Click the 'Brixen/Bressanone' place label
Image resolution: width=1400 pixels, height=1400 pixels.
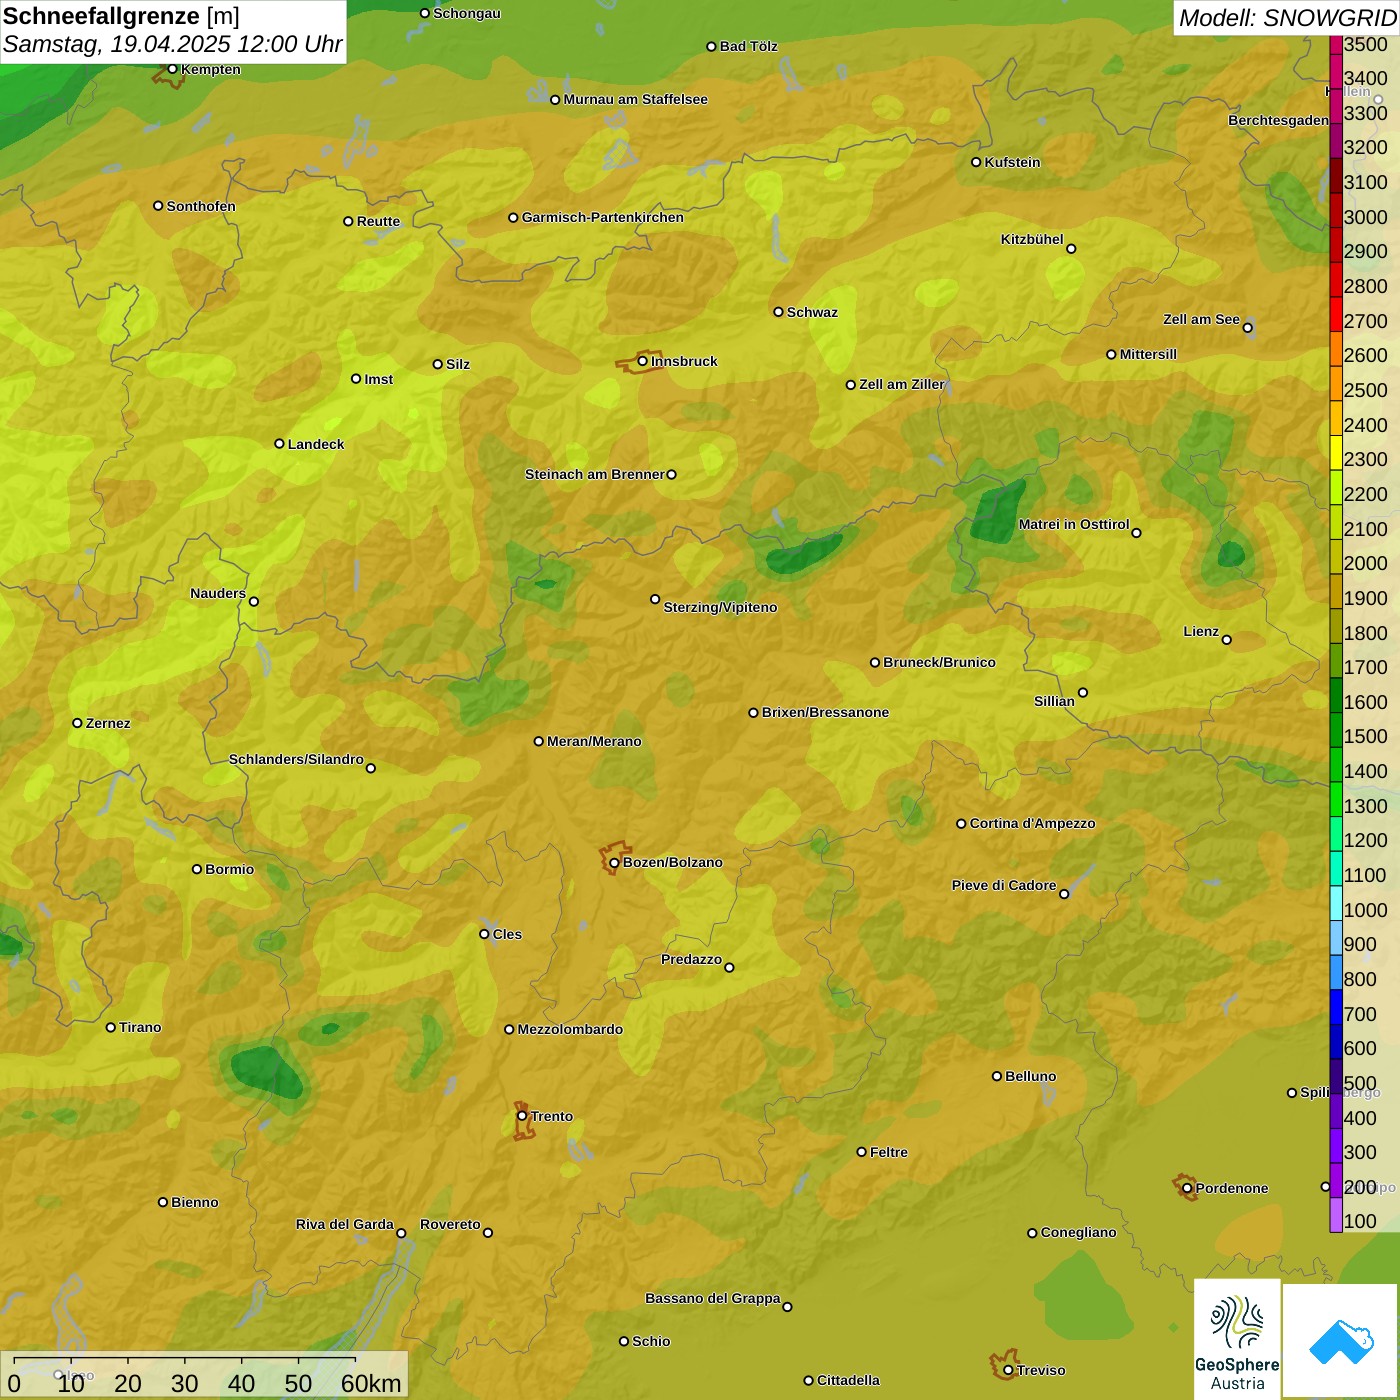click(825, 712)
